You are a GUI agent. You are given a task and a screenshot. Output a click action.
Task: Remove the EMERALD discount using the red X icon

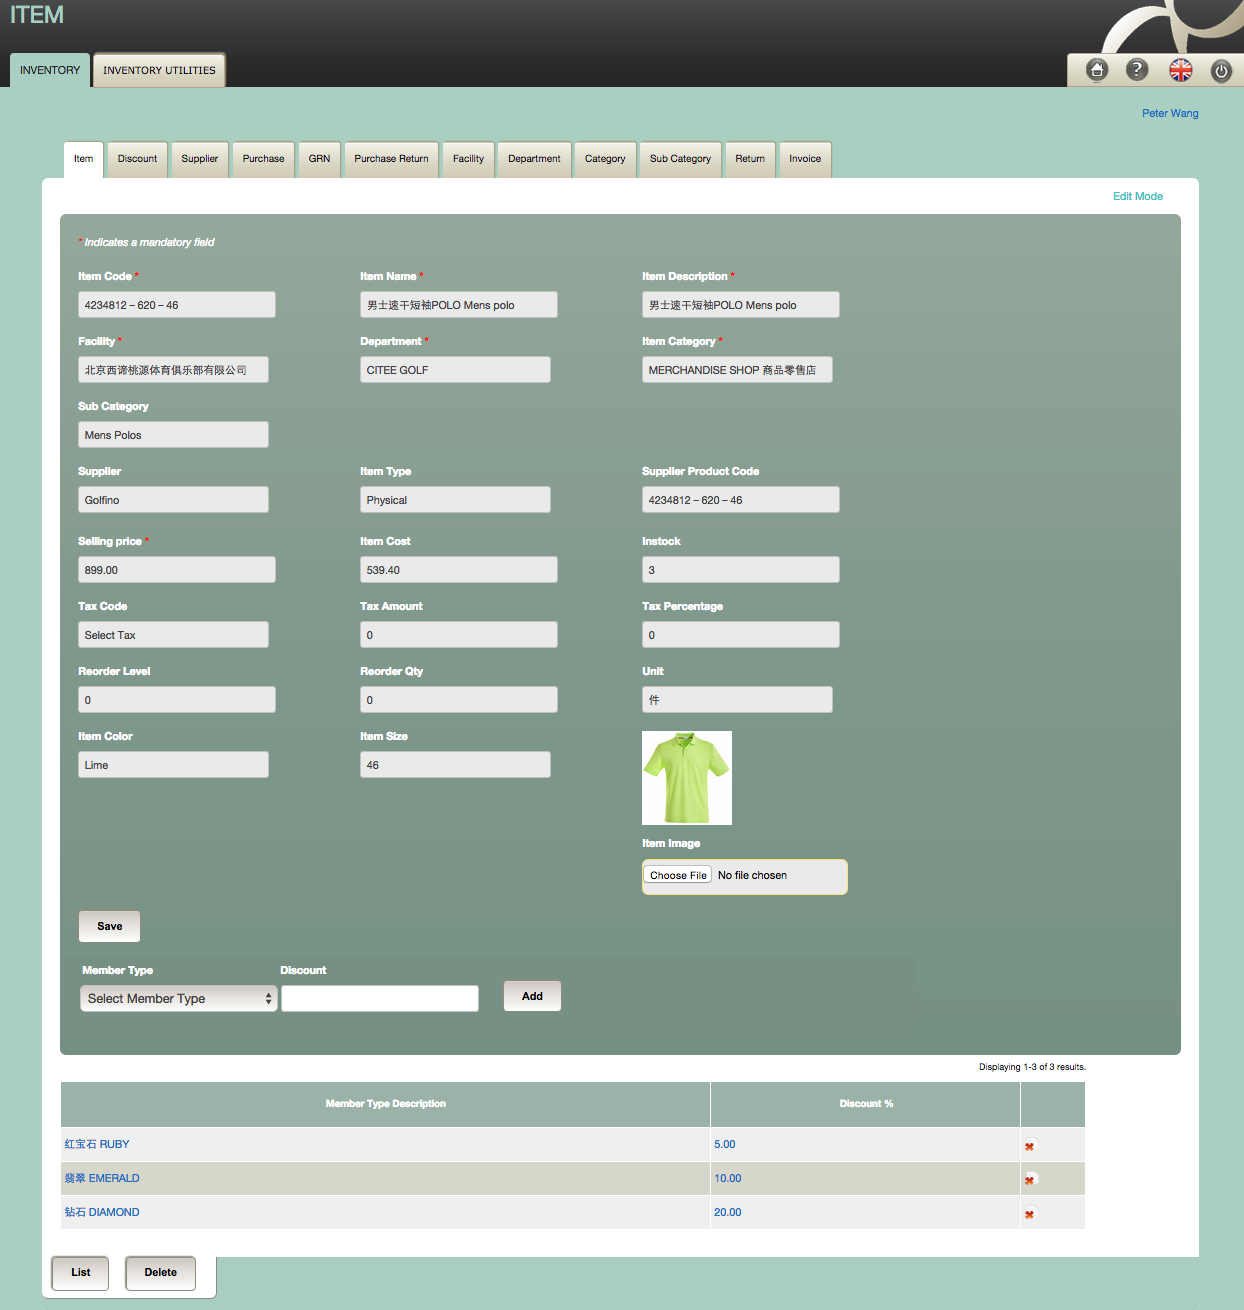pyautogui.click(x=1028, y=1180)
